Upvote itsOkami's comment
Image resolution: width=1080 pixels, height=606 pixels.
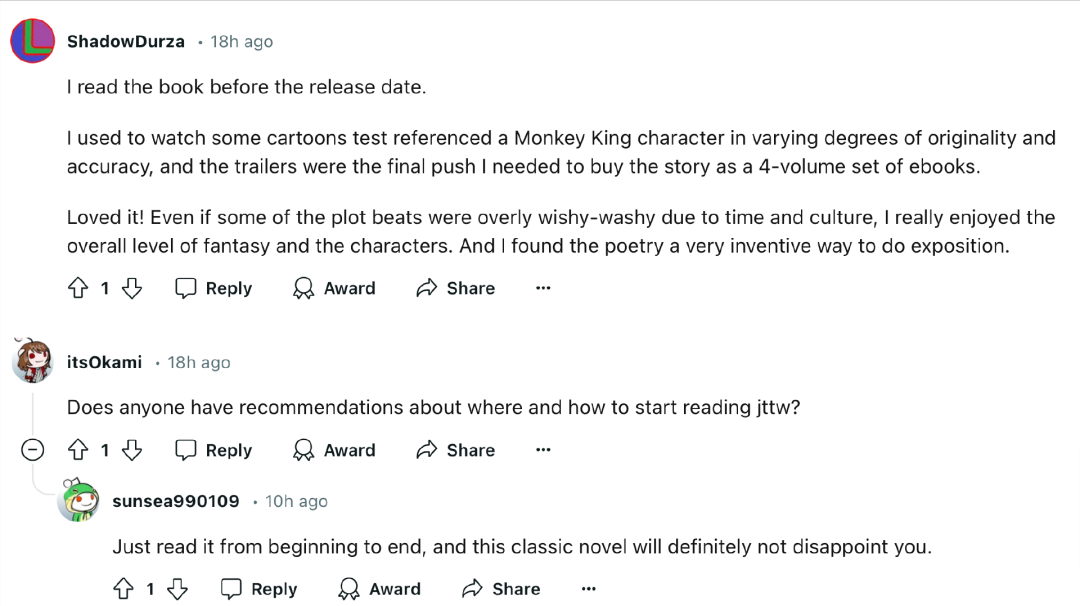click(x=78, y=450)
